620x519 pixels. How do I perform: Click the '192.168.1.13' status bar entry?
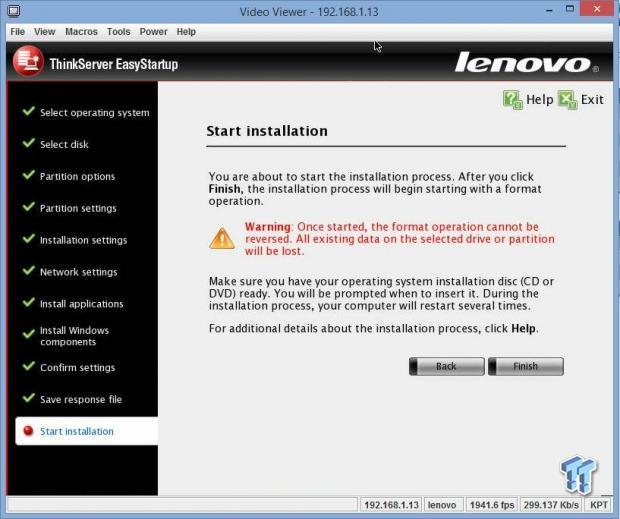coord(391,505)
